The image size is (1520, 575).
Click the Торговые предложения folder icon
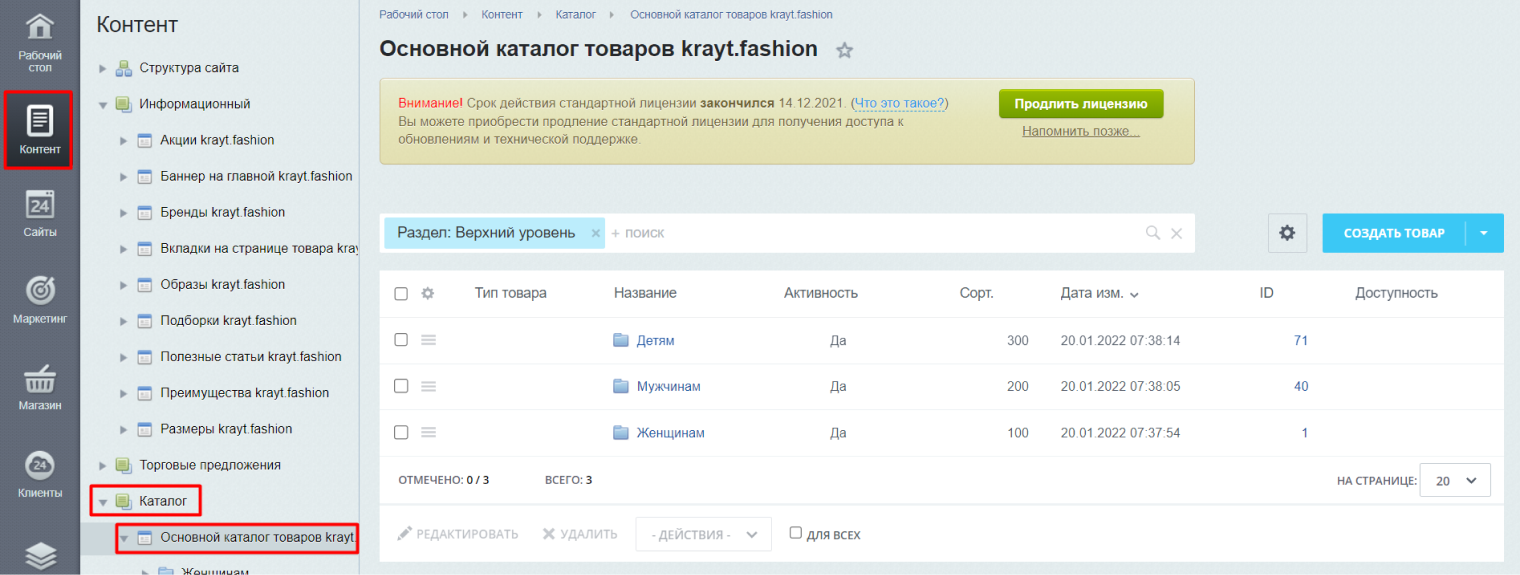click(124, 465)
